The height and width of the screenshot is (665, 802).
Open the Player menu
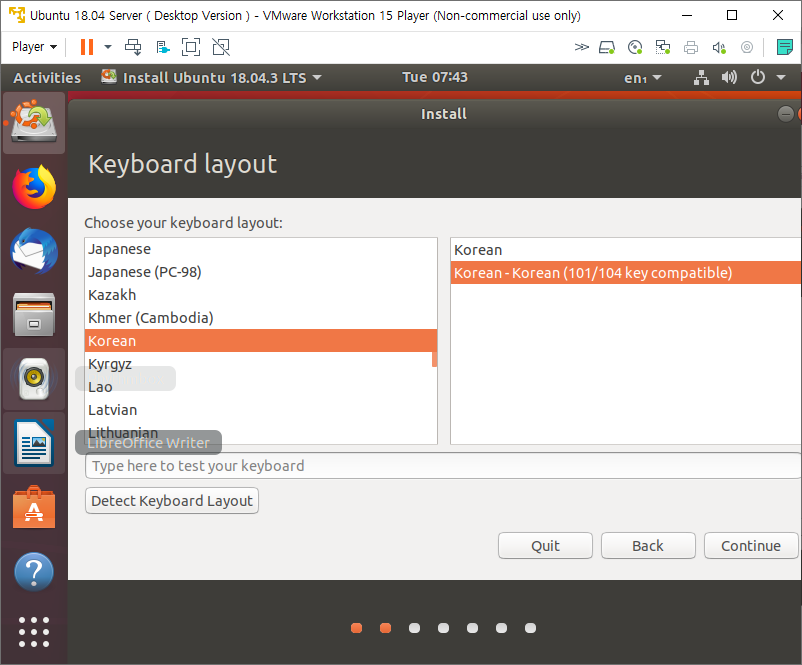[x=34, y=47]
